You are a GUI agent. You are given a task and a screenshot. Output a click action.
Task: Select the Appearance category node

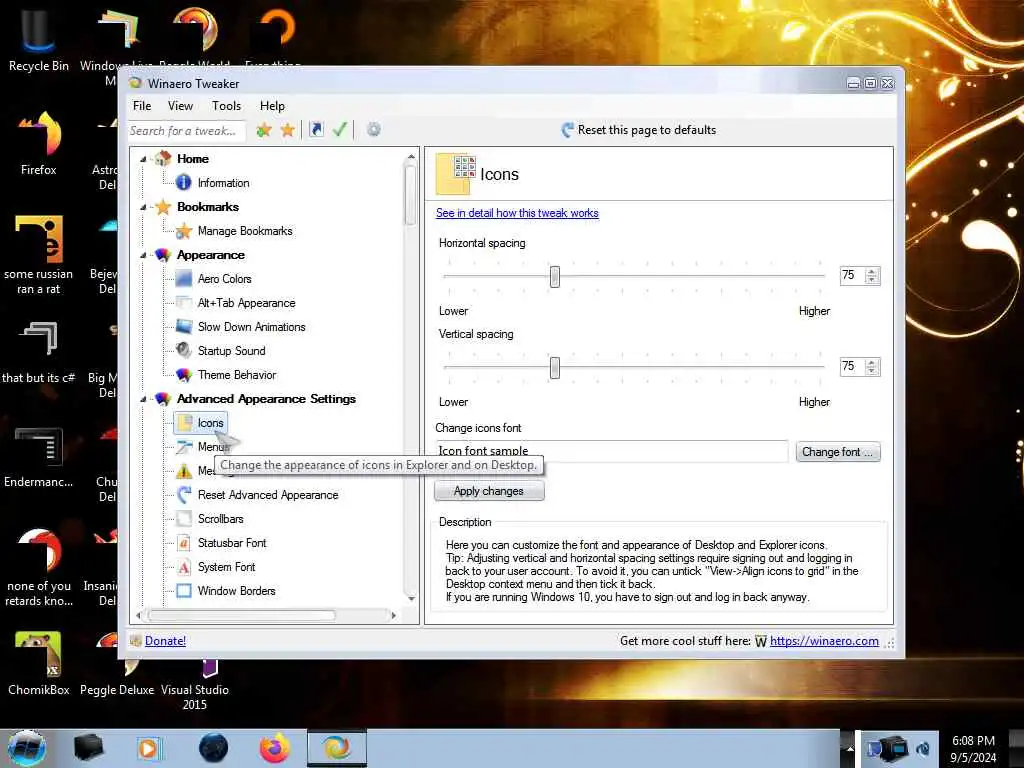210,255
